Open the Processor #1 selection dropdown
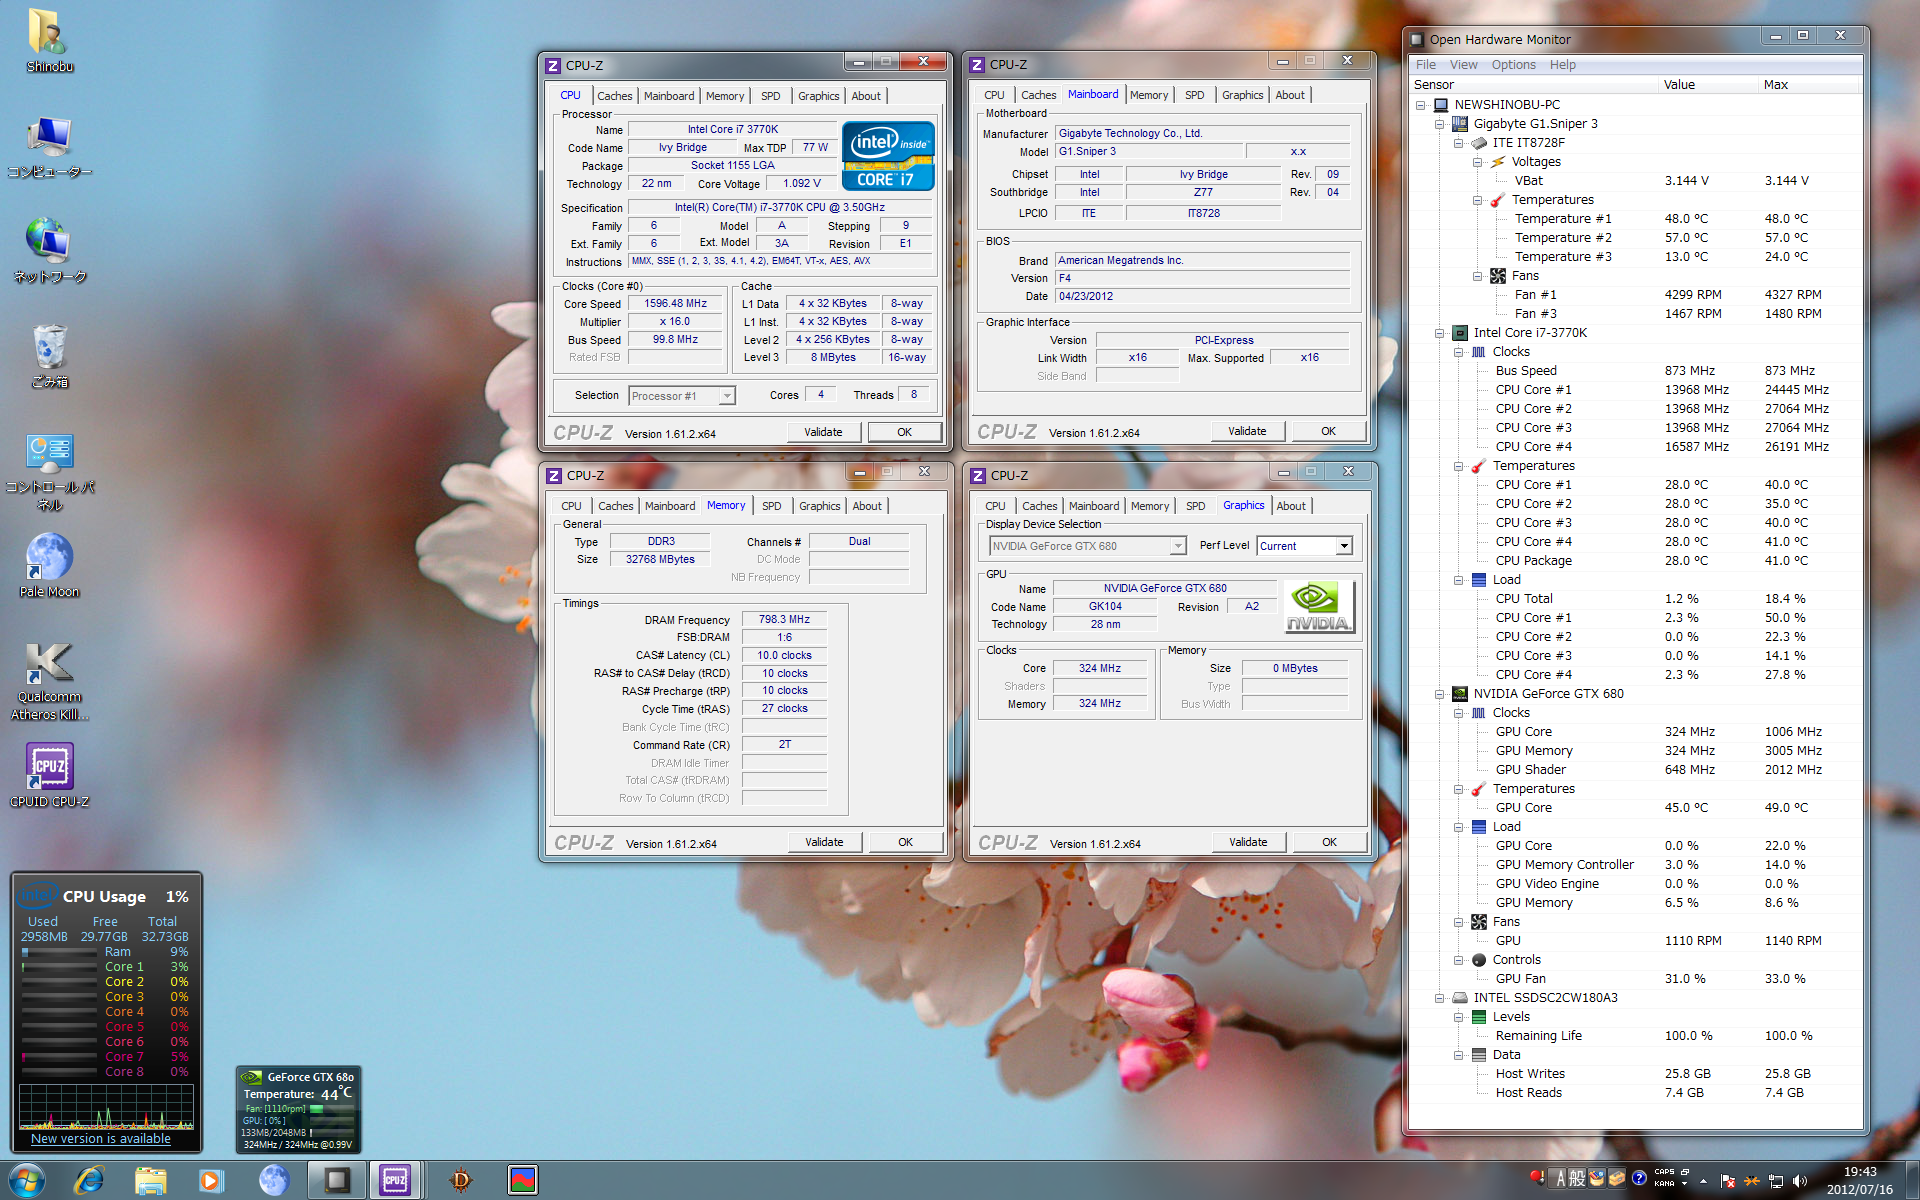 (x=727, y=396)
